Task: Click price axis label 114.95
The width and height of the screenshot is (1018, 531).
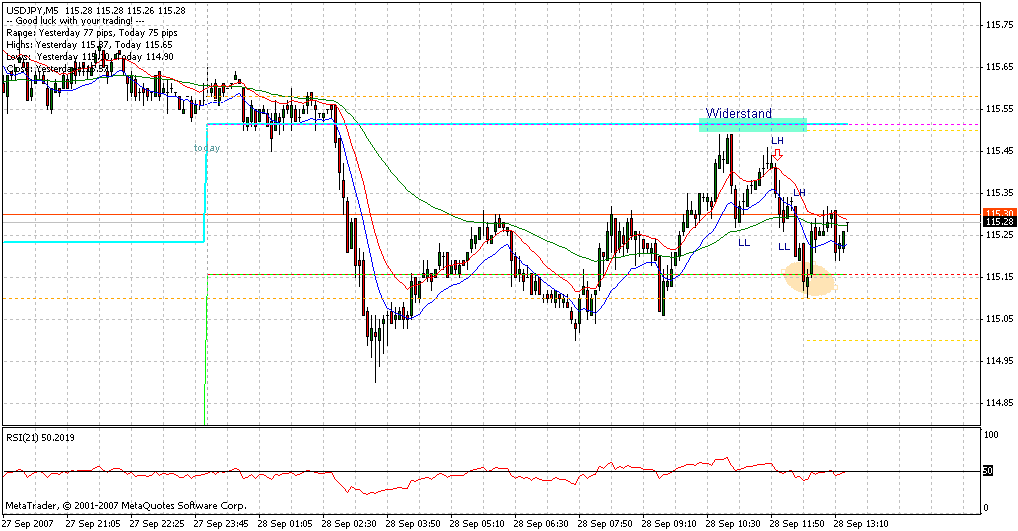Action: coord(999,361)
